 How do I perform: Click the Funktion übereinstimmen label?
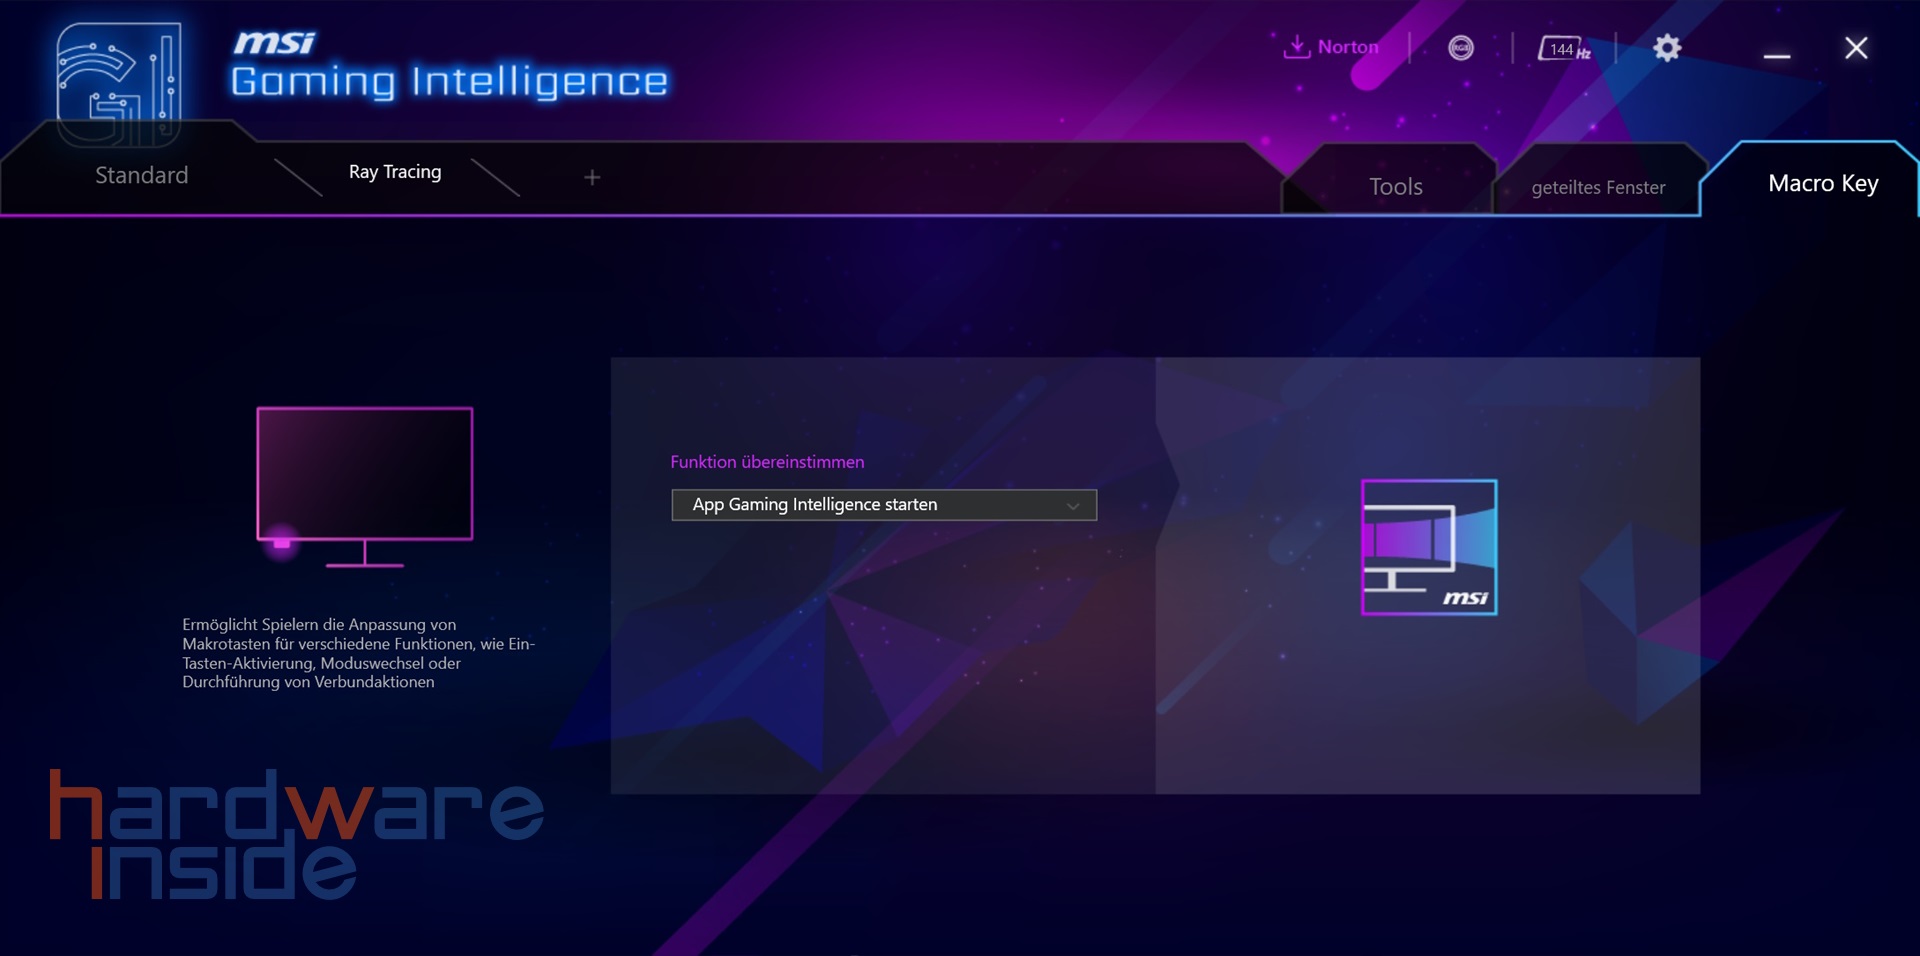[x=767, y=462]
